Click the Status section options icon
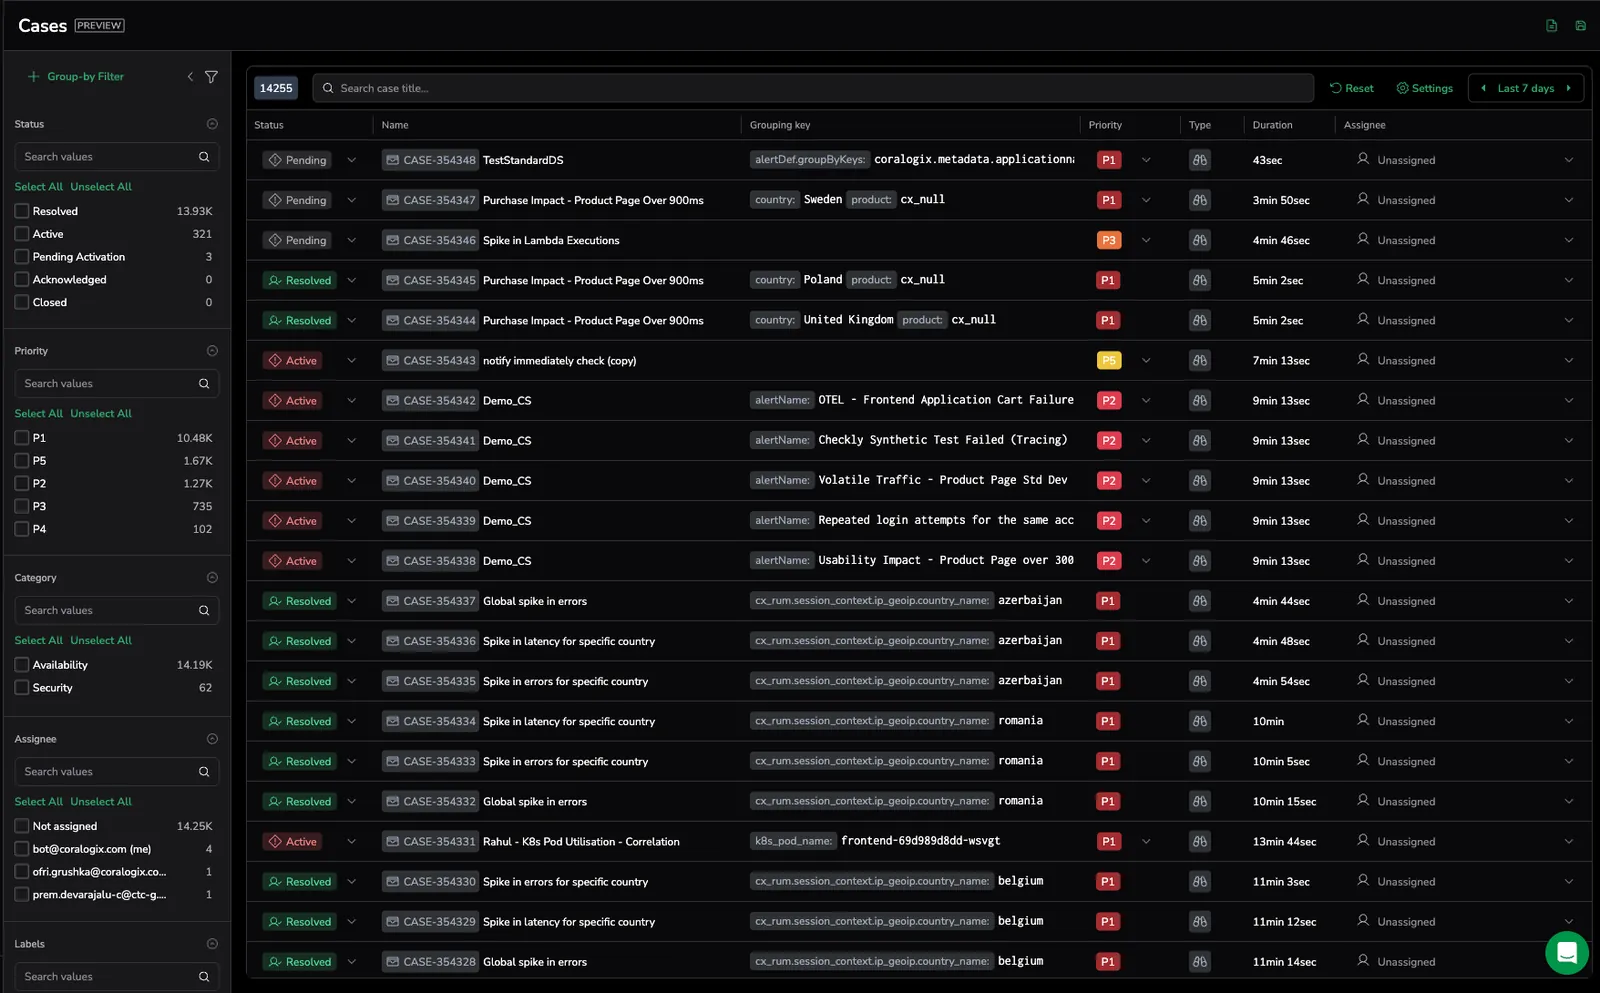The height and width of the screenshot is (993, 1600). coord(212,124)
